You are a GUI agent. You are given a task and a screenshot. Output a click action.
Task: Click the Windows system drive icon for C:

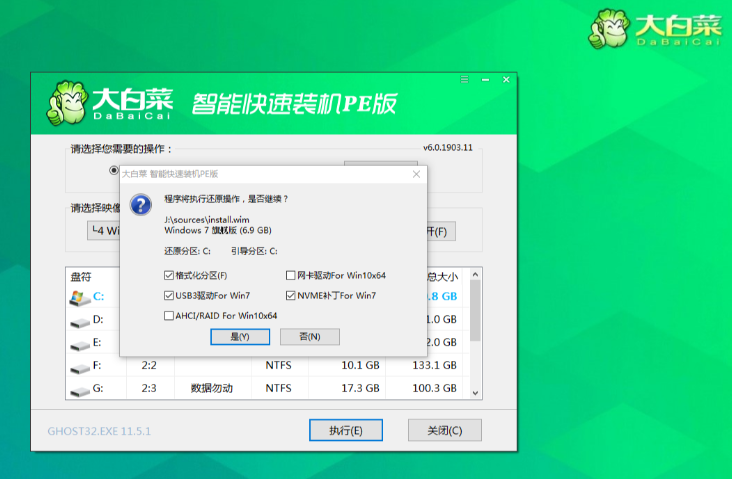(x=80, y=297)
